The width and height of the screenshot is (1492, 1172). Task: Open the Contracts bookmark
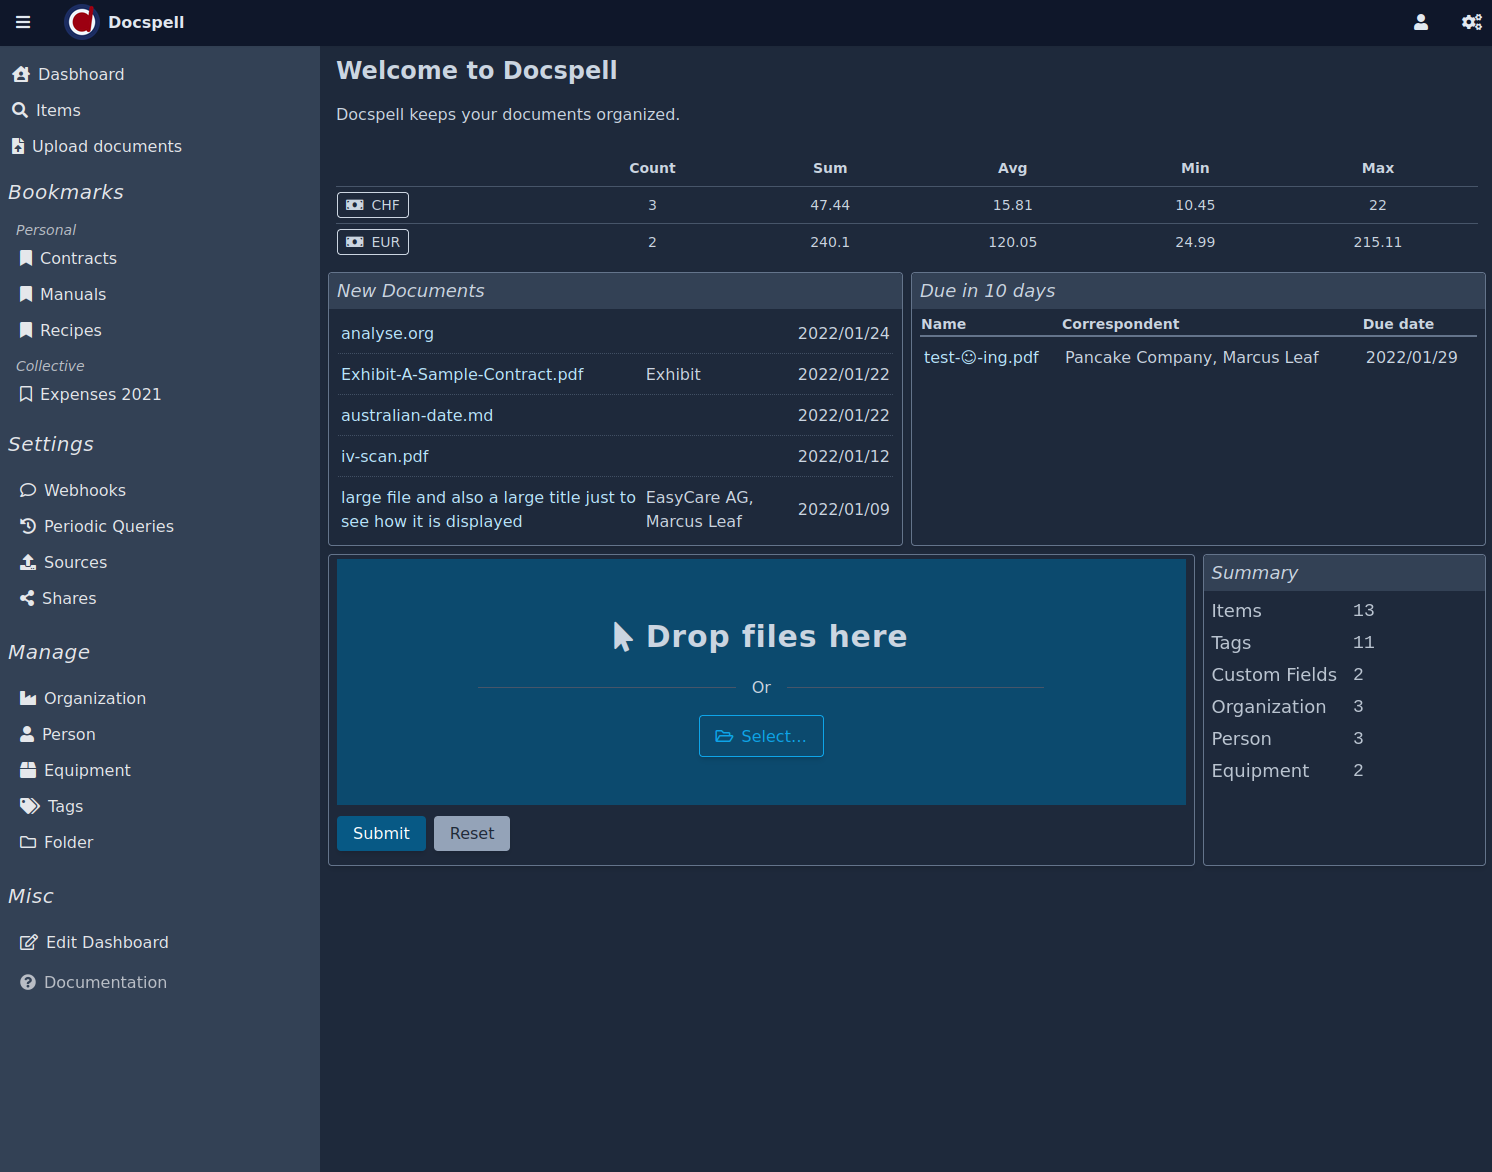(x=78, y=258)
